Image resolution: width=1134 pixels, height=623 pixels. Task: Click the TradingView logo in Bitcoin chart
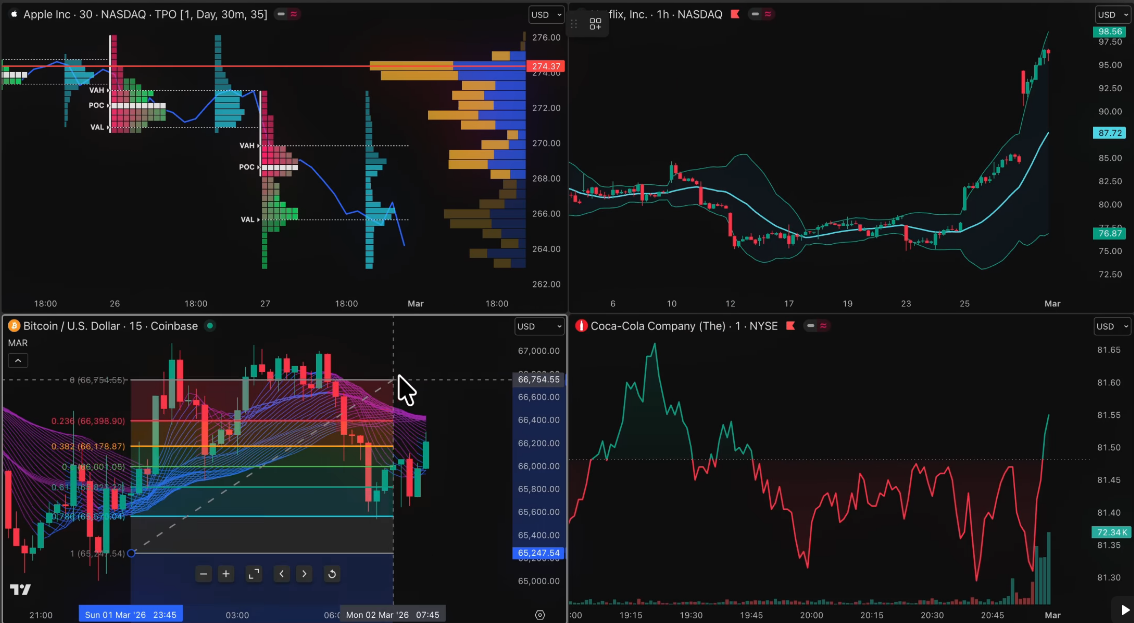pyautogui.click(x=20, y=590)
